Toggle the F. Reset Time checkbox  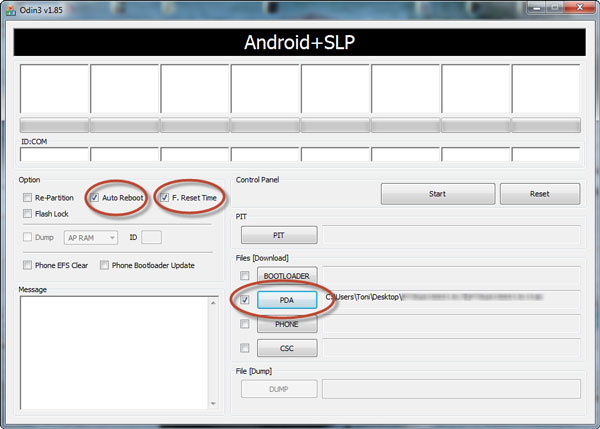coord(164,198)
